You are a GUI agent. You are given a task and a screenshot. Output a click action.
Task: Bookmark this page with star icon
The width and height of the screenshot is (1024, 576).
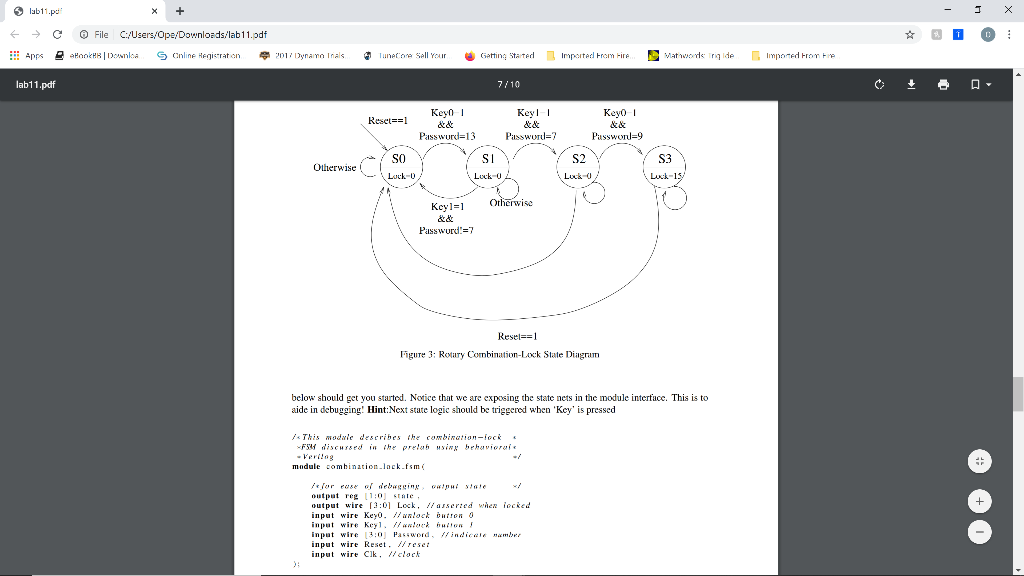click(909, 35)
